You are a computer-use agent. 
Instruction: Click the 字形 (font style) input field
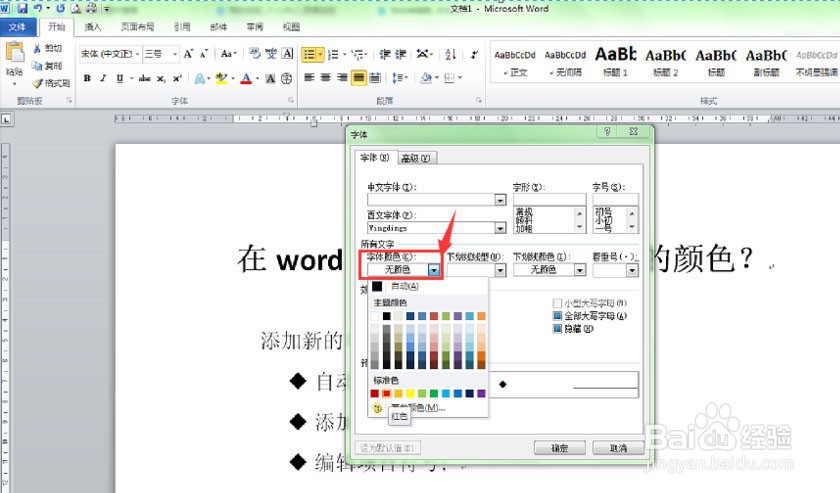[550, 200]
